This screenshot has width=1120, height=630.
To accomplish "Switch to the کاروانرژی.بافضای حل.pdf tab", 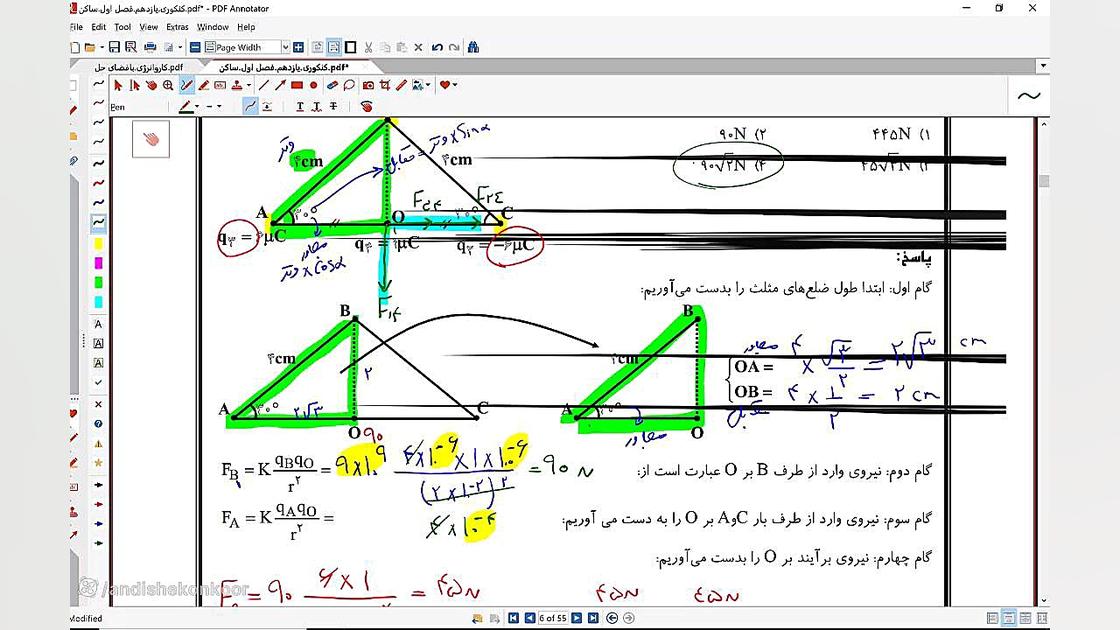I will 139,67.
